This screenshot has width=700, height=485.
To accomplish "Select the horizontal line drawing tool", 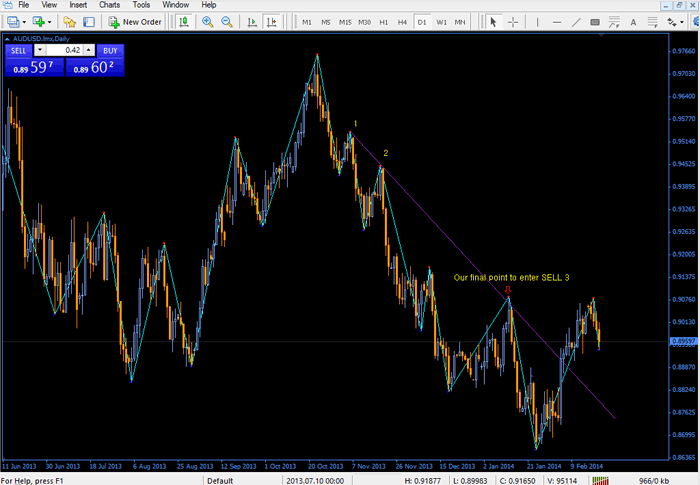I will [x=557, y=21].
